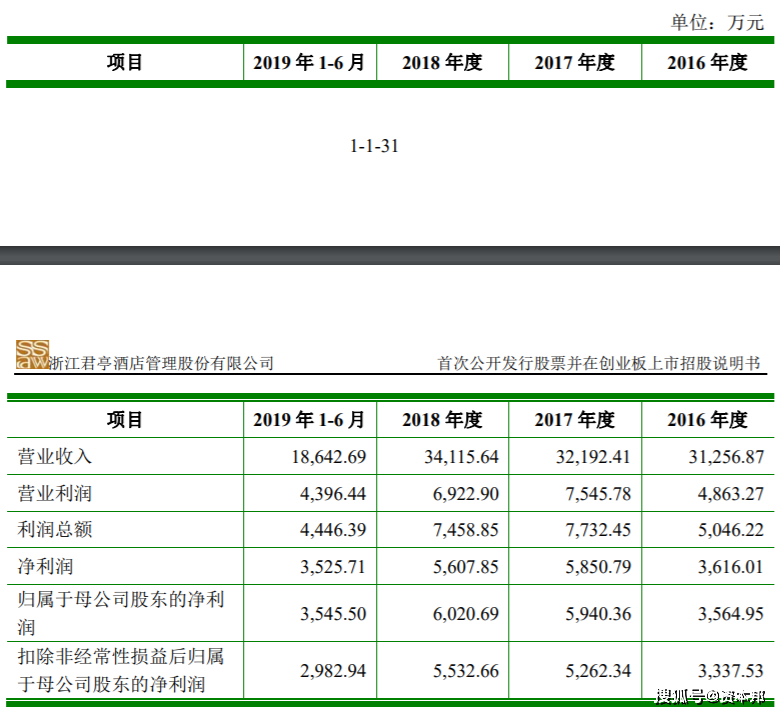Image resolution: width=780 pixels, height=714 pixels.
Task: Click 2019 年 1-6 月 header in the lower table
Action: coord(309,420)
